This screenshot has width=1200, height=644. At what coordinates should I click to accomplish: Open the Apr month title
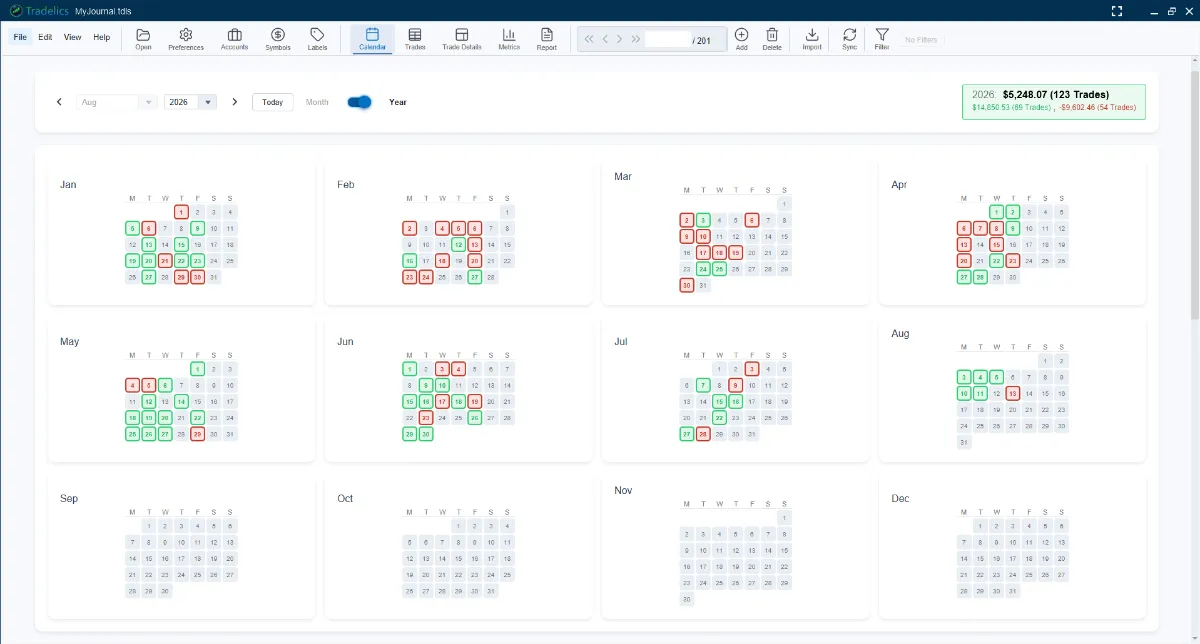click(899, 185)
